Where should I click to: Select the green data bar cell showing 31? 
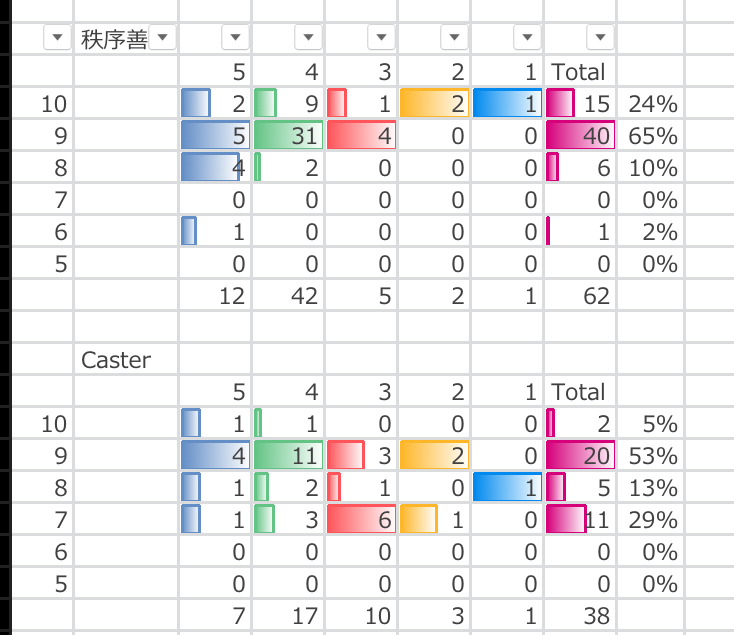pyautogui.click(x=288, y=135)
